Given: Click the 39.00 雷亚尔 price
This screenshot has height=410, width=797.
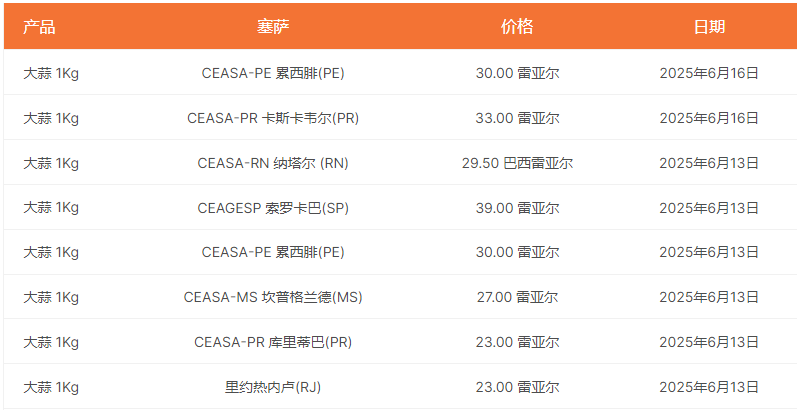Looking at the screenshot, I should 517,208.
